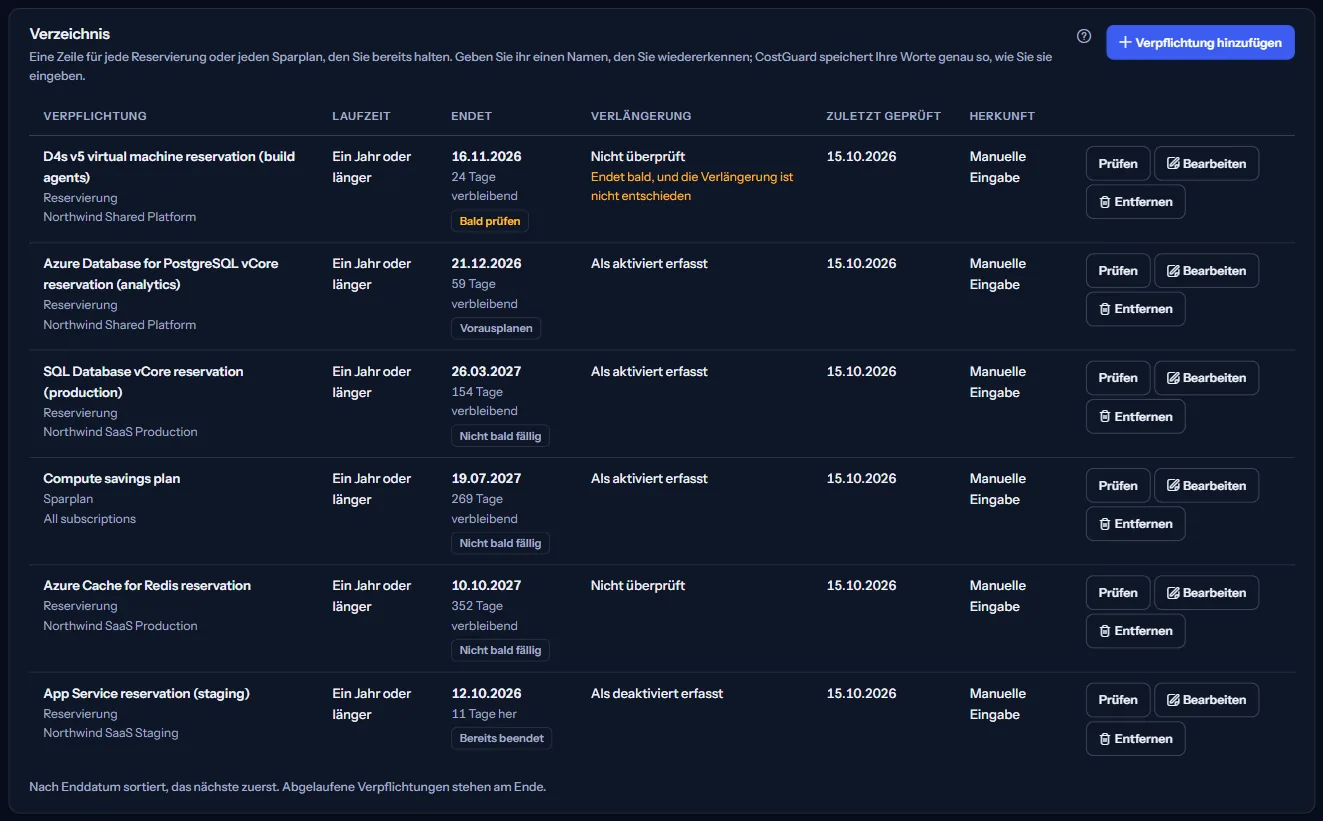Edit the SQL Database vCore reservation
Screen dimensions: 1323x821
coord(1206,378)
